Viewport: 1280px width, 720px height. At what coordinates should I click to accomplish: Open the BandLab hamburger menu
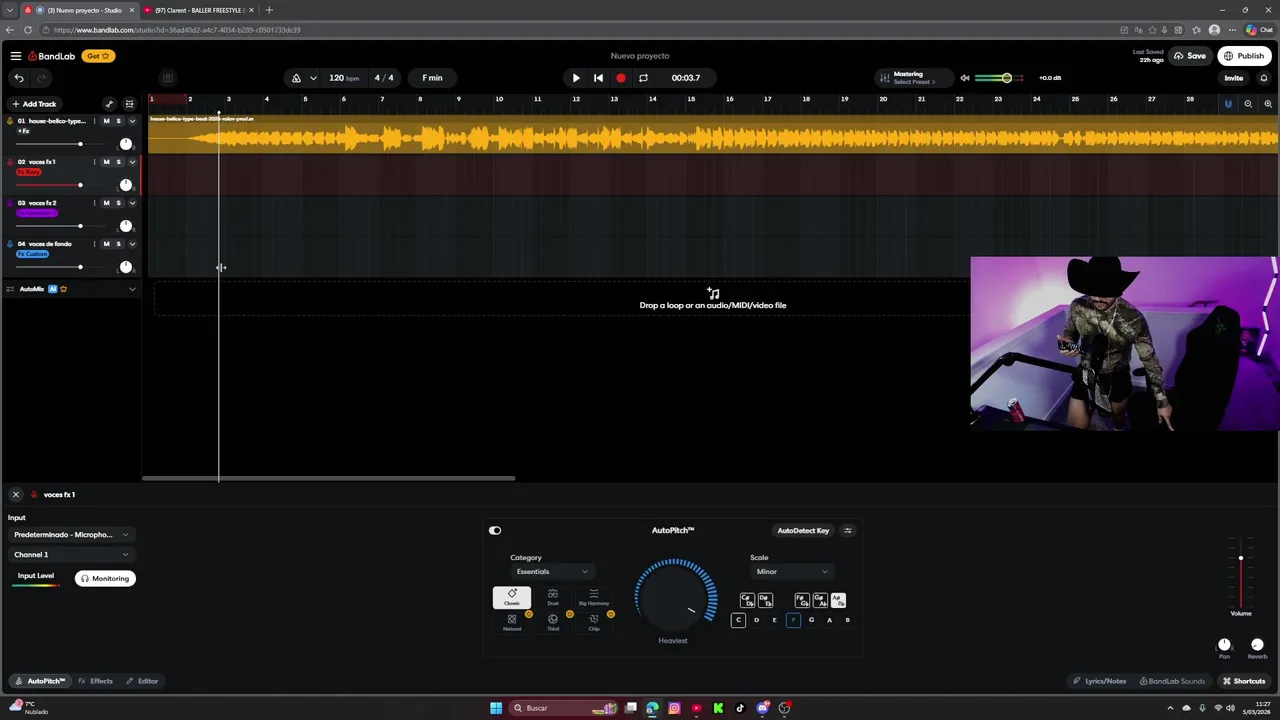[x=16, y=56]
